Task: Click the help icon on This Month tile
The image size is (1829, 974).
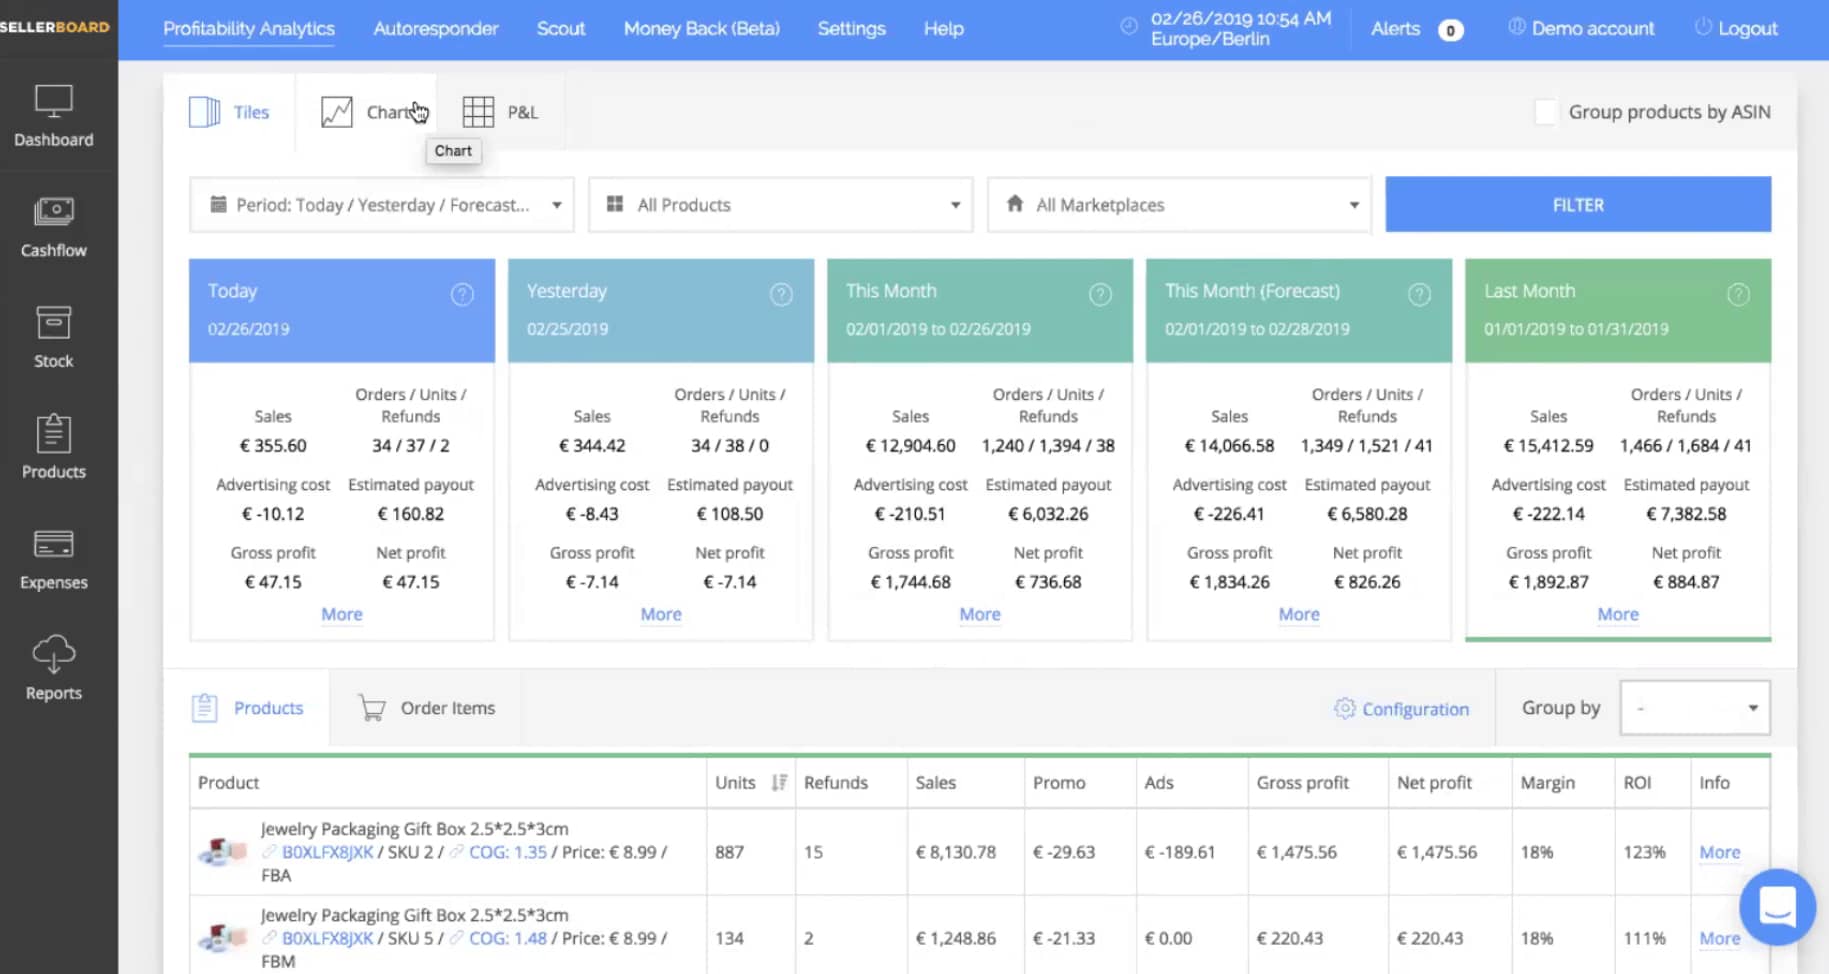Action: coord(1100,294)
